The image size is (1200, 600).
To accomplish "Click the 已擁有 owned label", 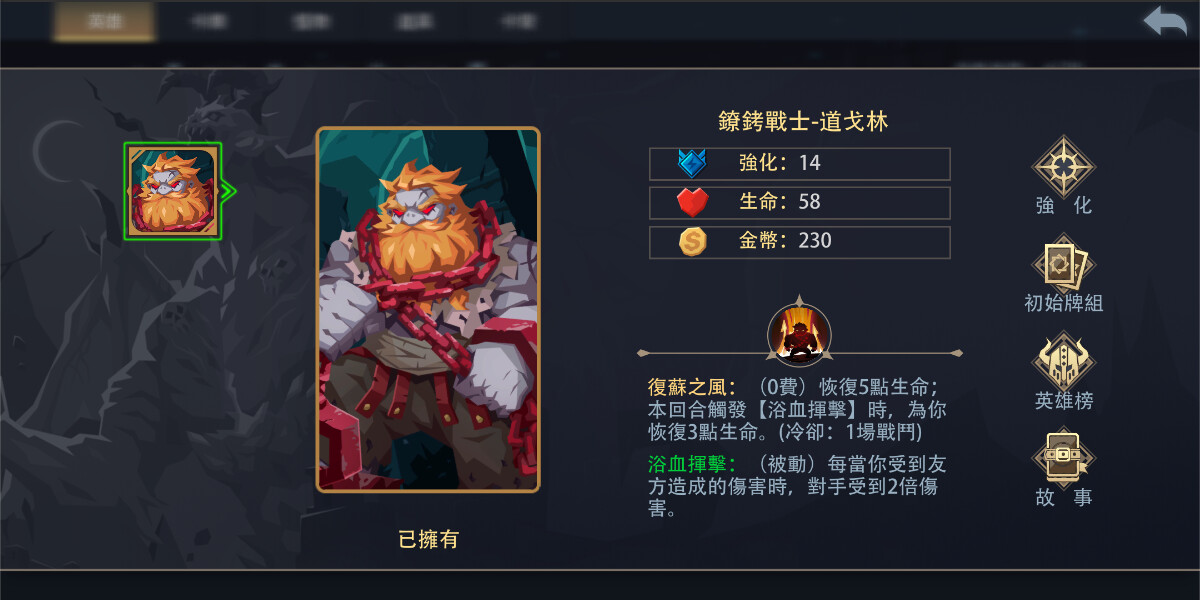I will tap(428, 539).
